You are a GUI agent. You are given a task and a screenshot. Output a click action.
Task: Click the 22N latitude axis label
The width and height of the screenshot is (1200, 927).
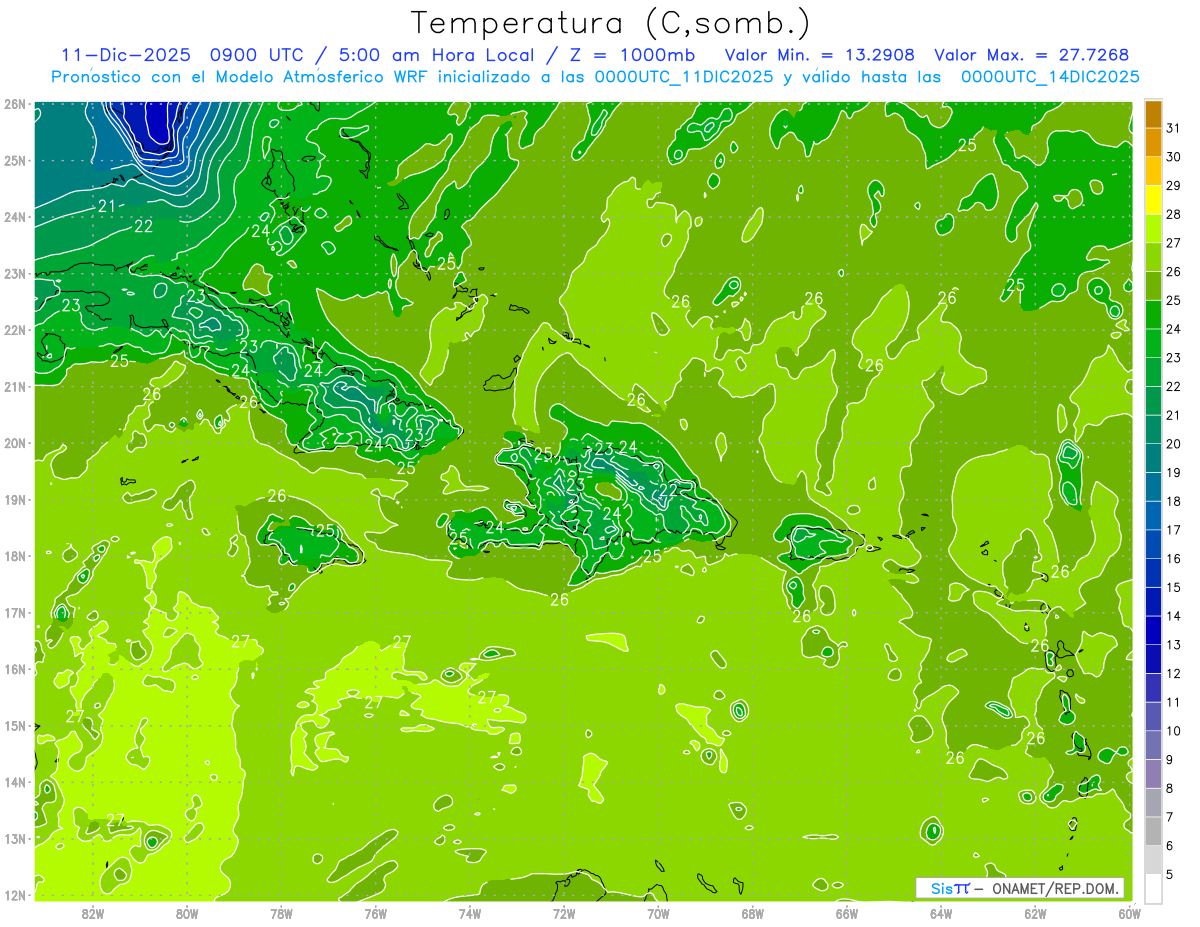(15, 330)
